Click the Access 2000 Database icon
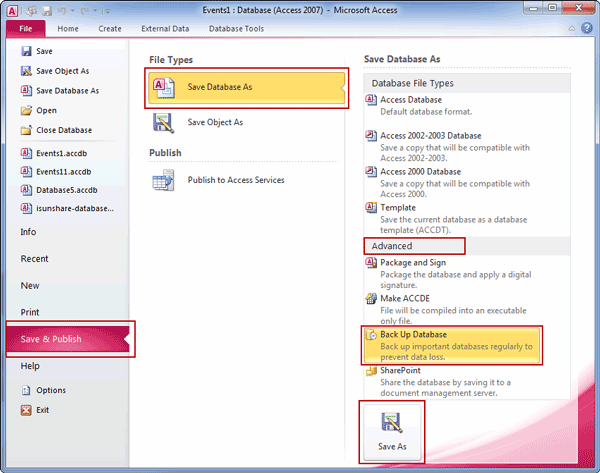The height and width of the screenshot is (473, 600). (x=371, y=171)
